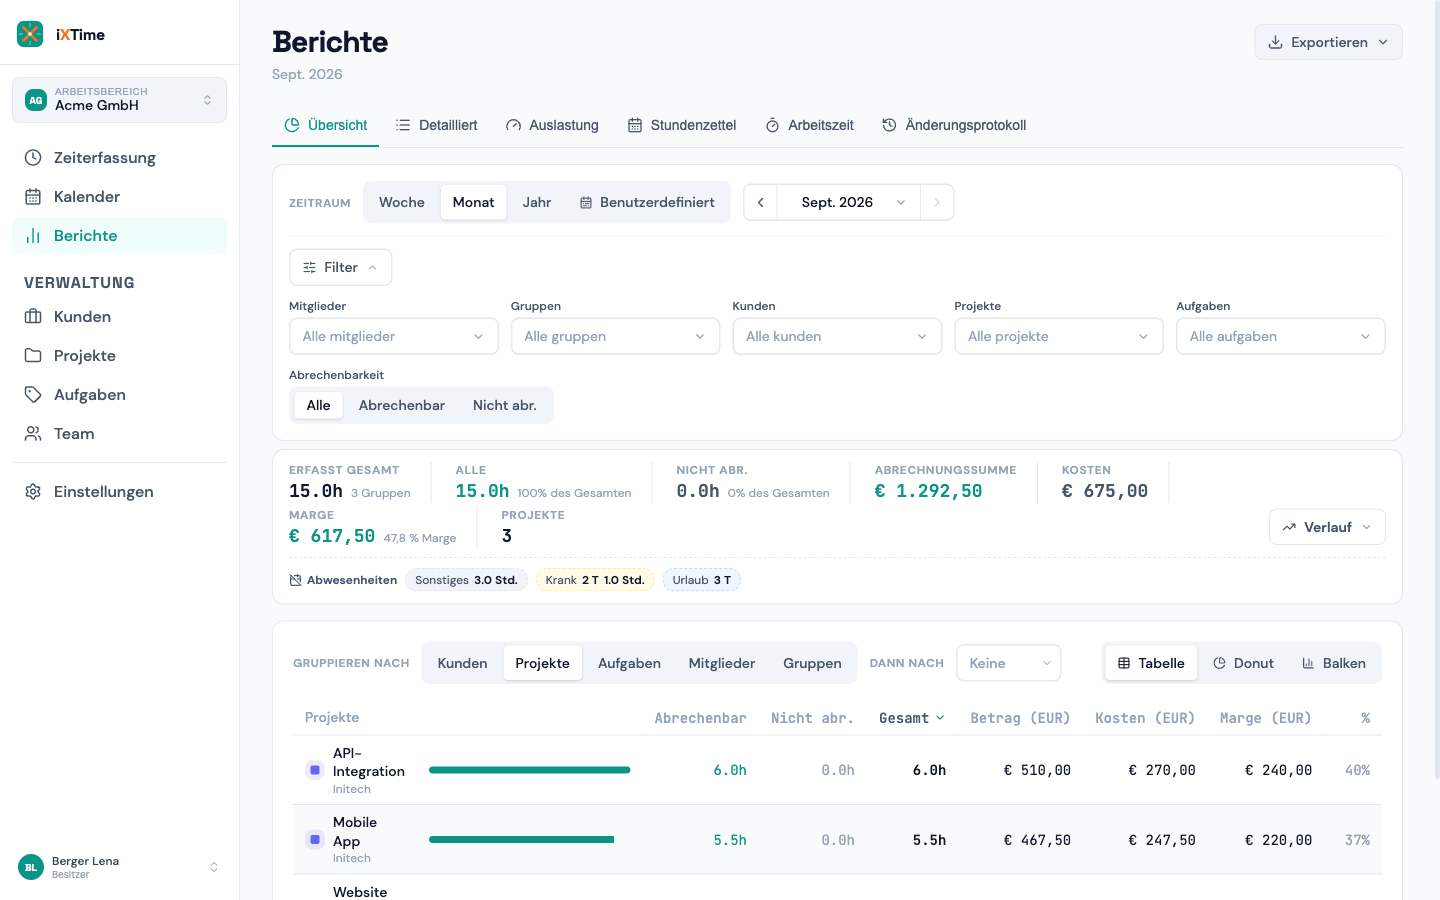Switch to Balken chart view
The image size is (1440, 900).
pyautogui.click(x=1334, y=663)
